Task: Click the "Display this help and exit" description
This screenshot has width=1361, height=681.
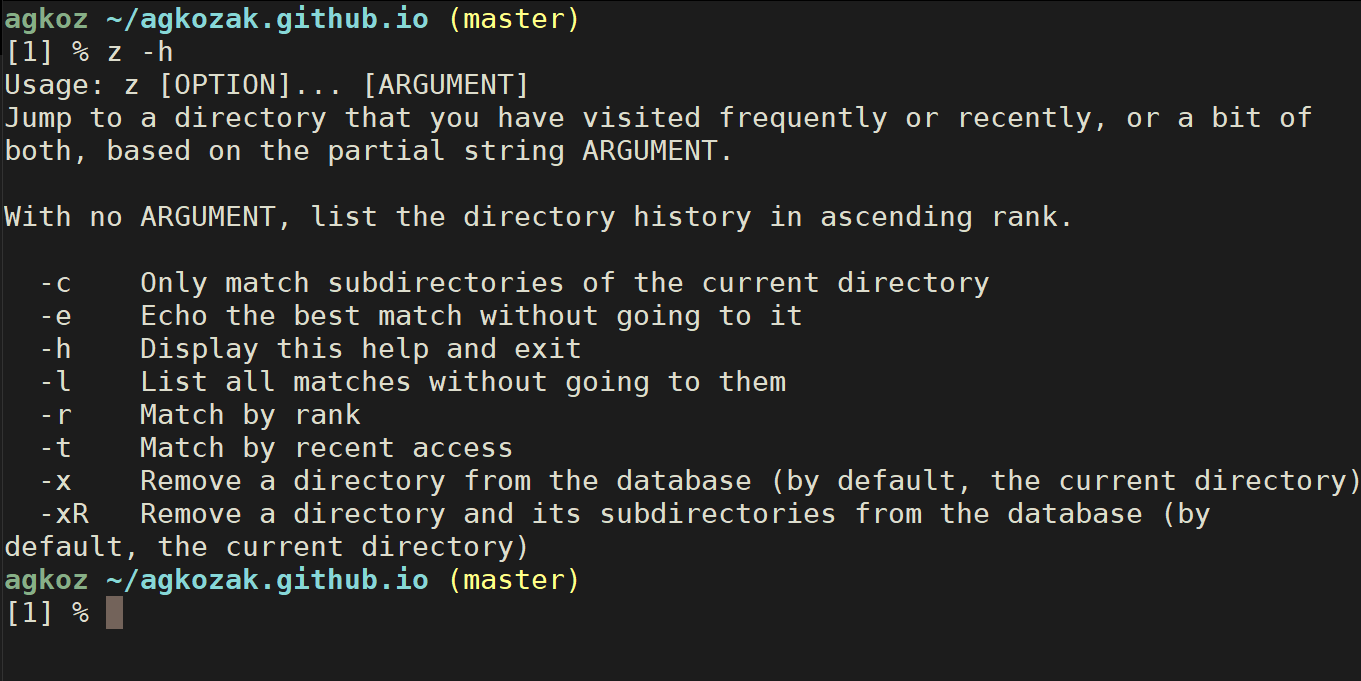Action: click(x=360, y=349)
